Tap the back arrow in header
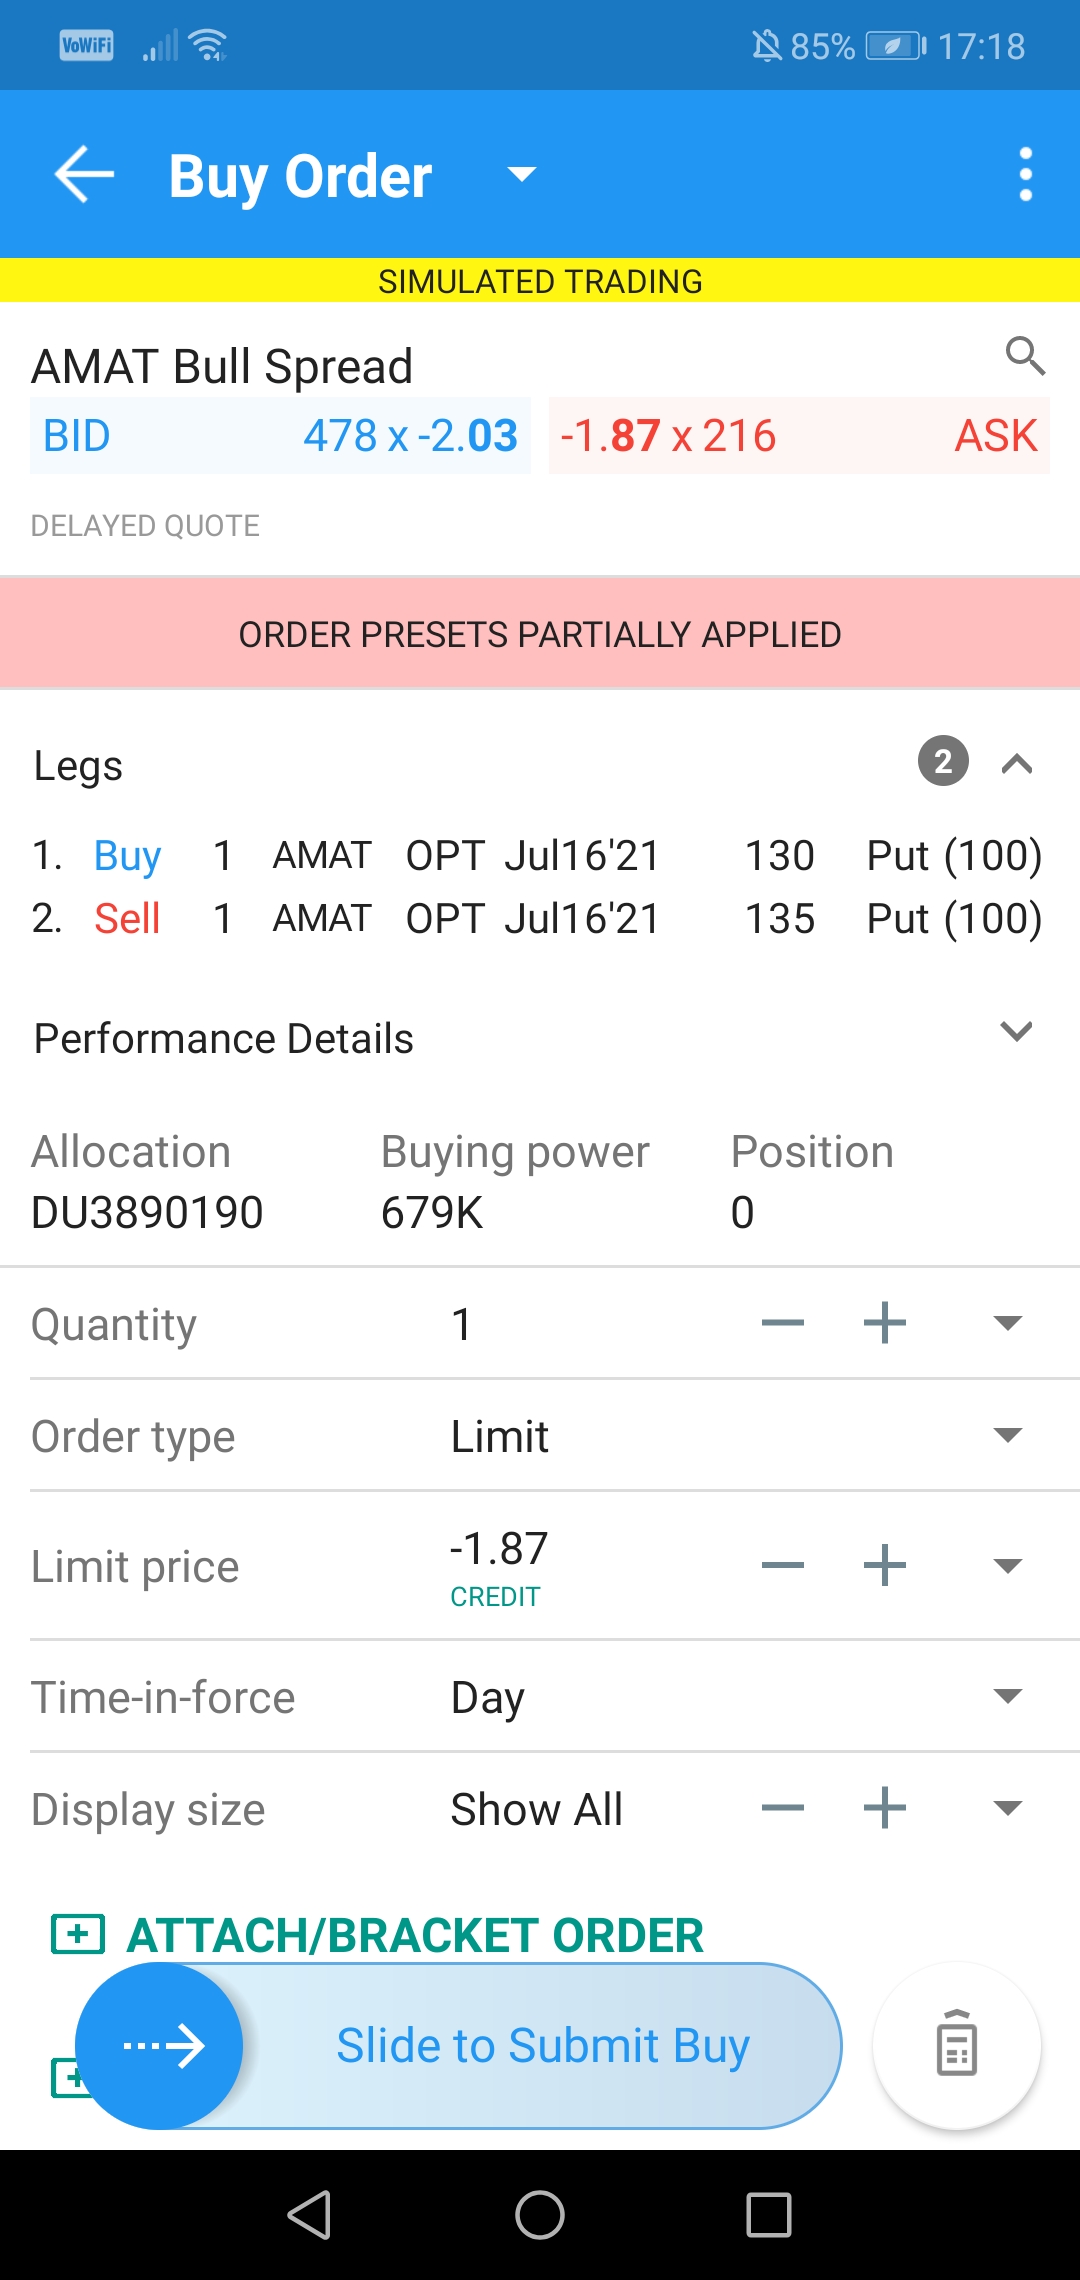This screenshot has width=1080, height=2280. coord(84,174)
